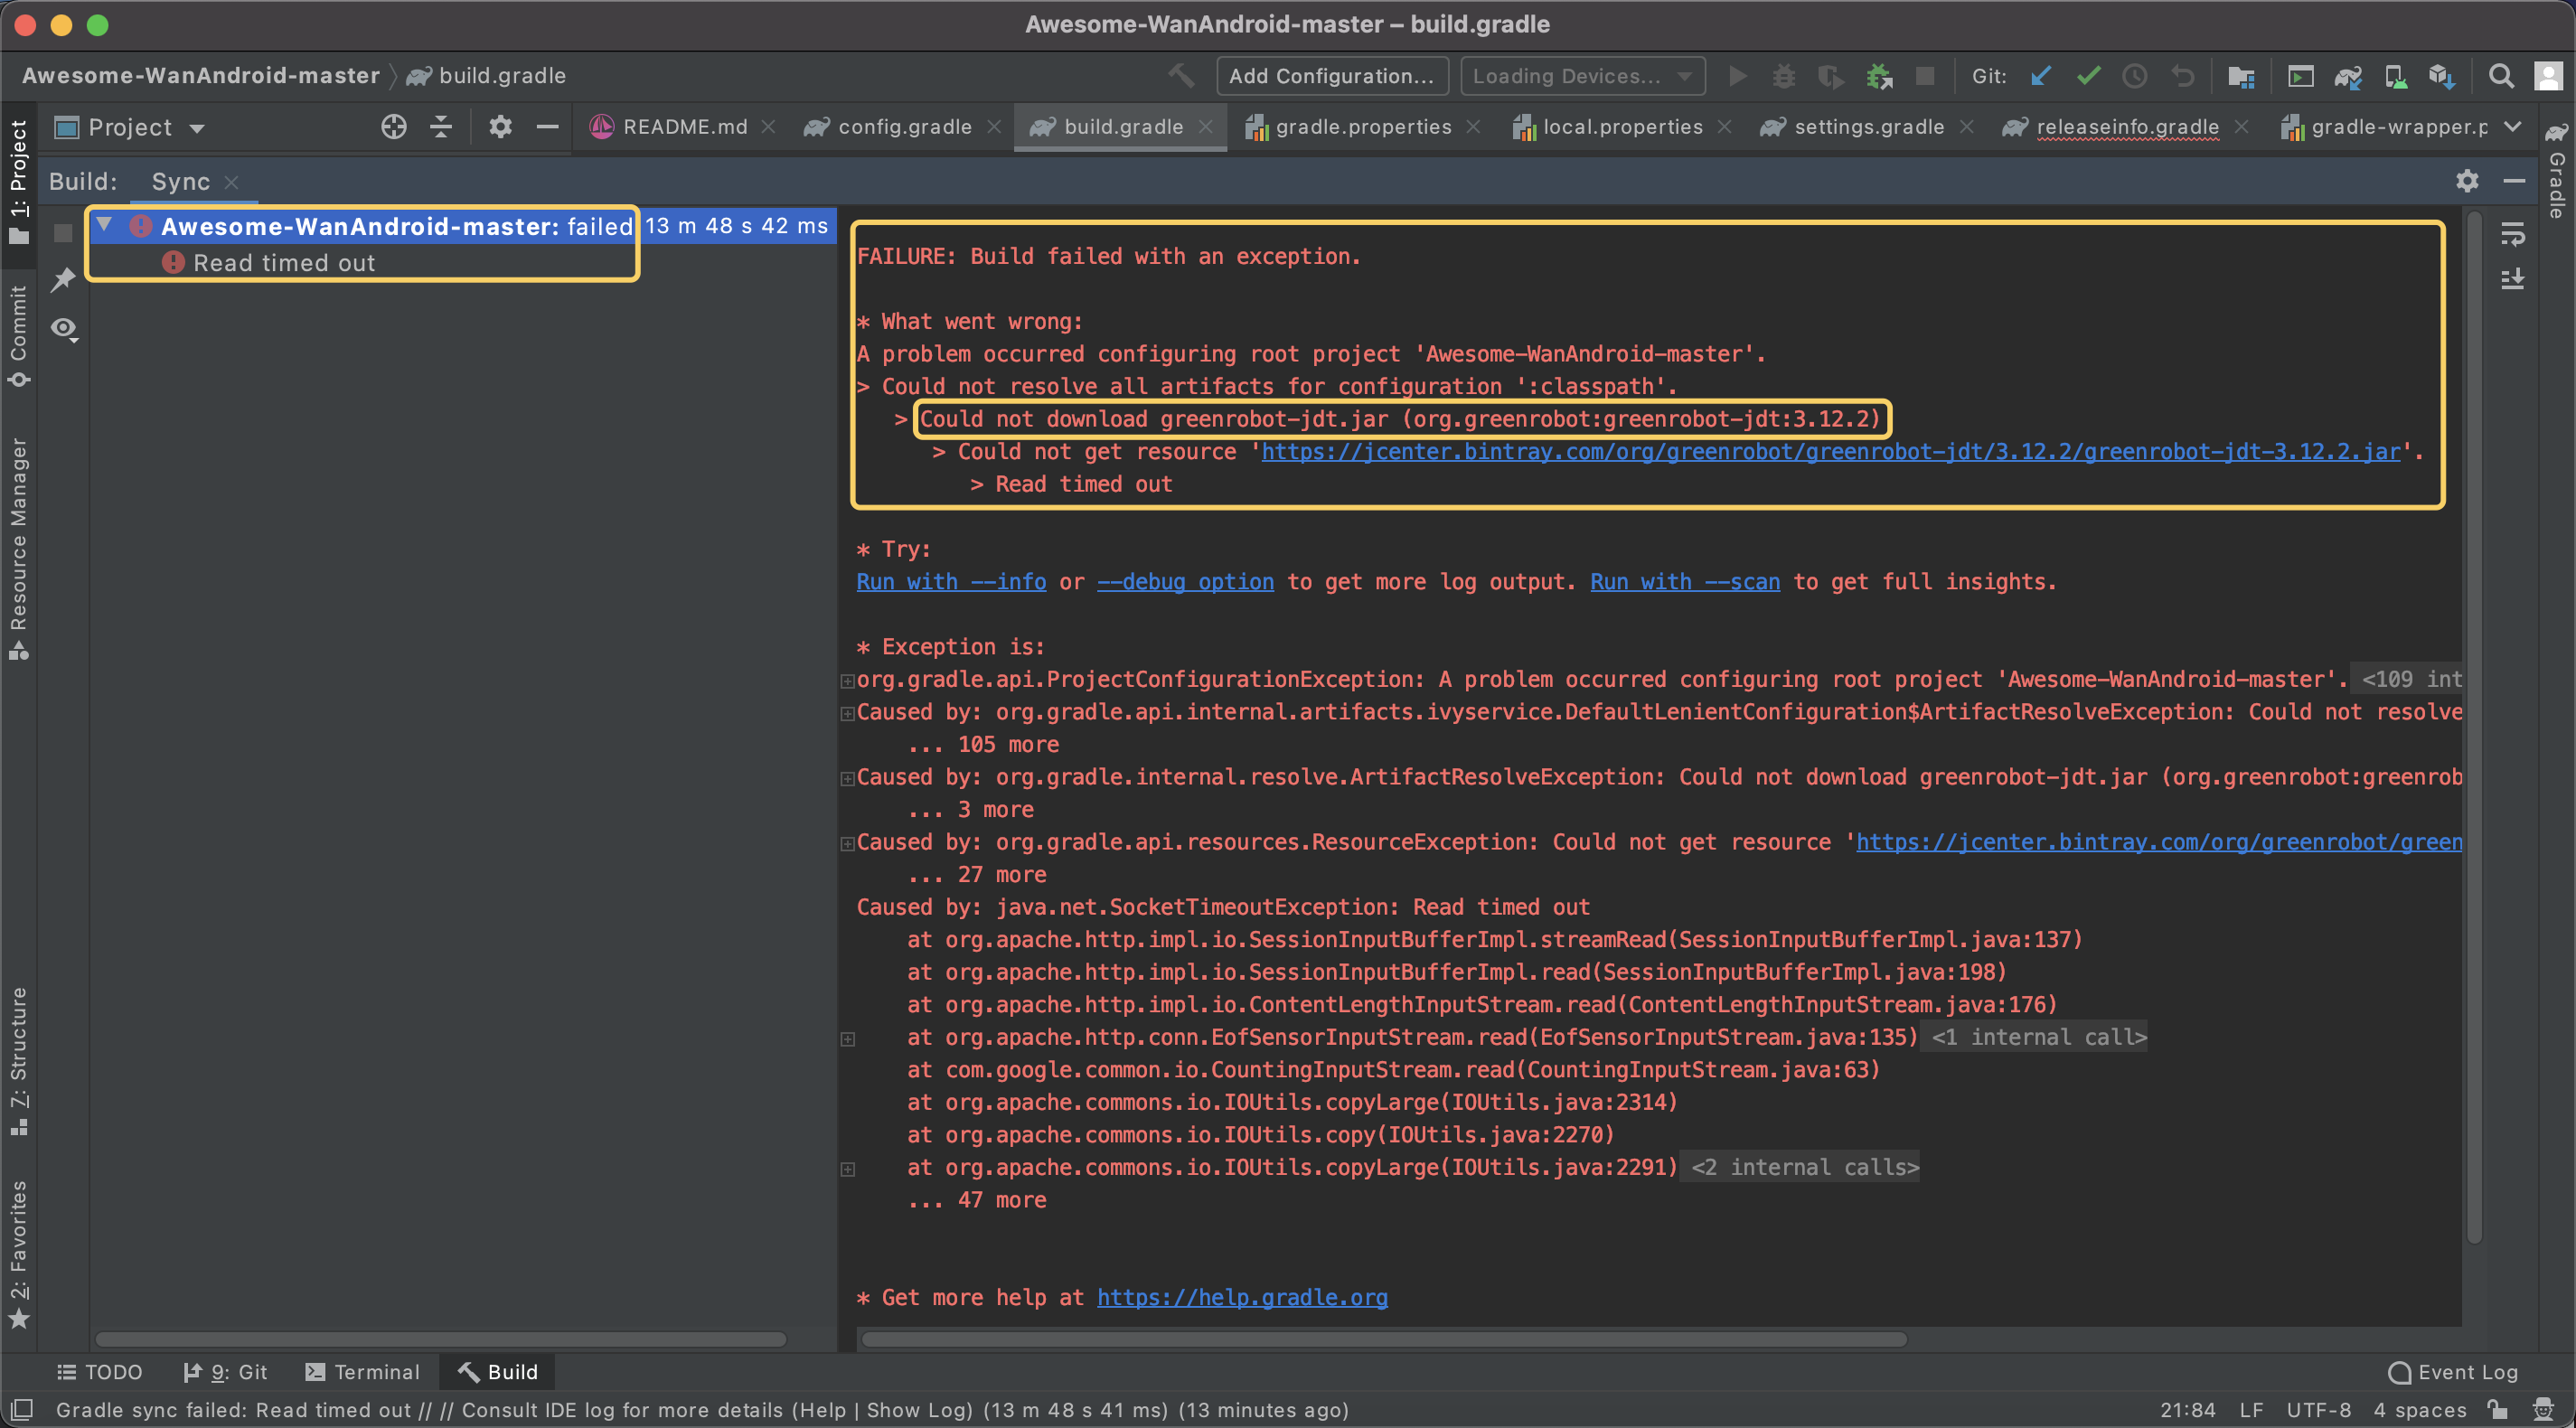Click the Git Update Project arrow

[2041, 76]
